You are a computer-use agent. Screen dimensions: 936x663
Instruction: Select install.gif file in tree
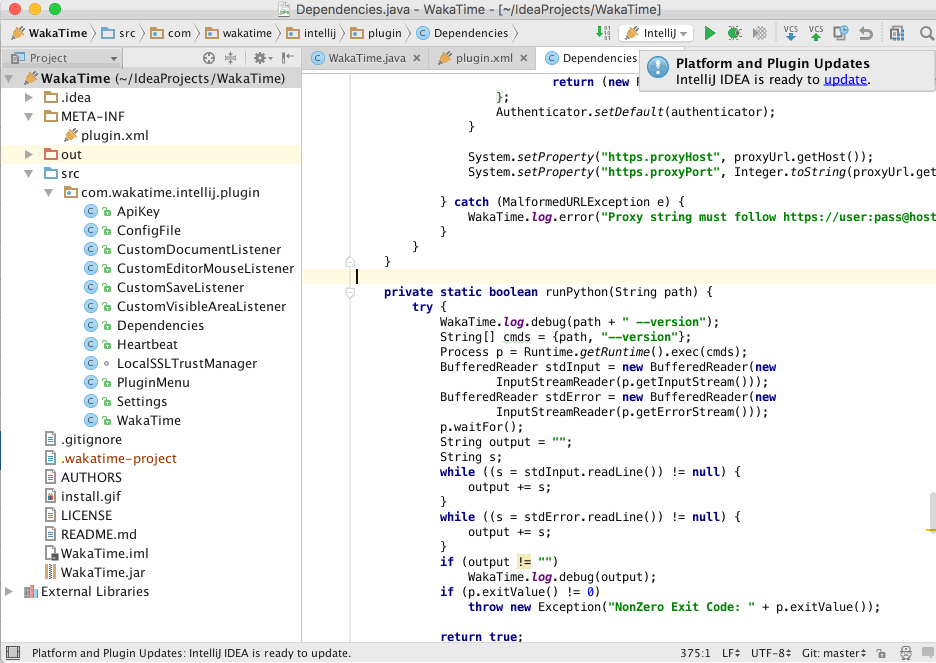[91, 497]
